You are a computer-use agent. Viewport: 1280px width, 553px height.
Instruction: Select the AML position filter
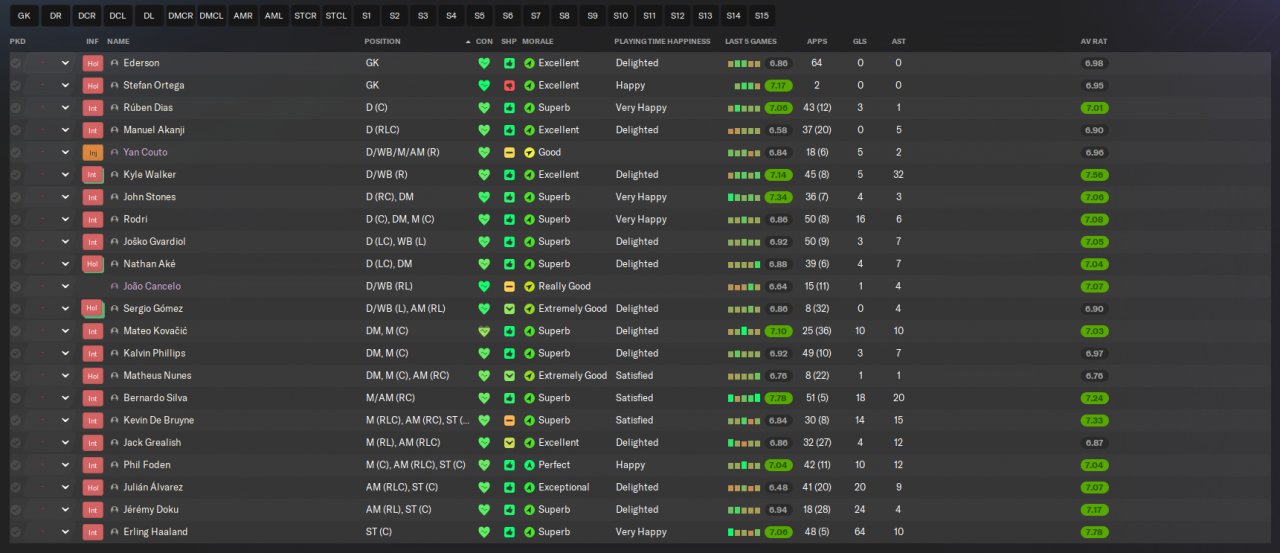click(274, 16)
